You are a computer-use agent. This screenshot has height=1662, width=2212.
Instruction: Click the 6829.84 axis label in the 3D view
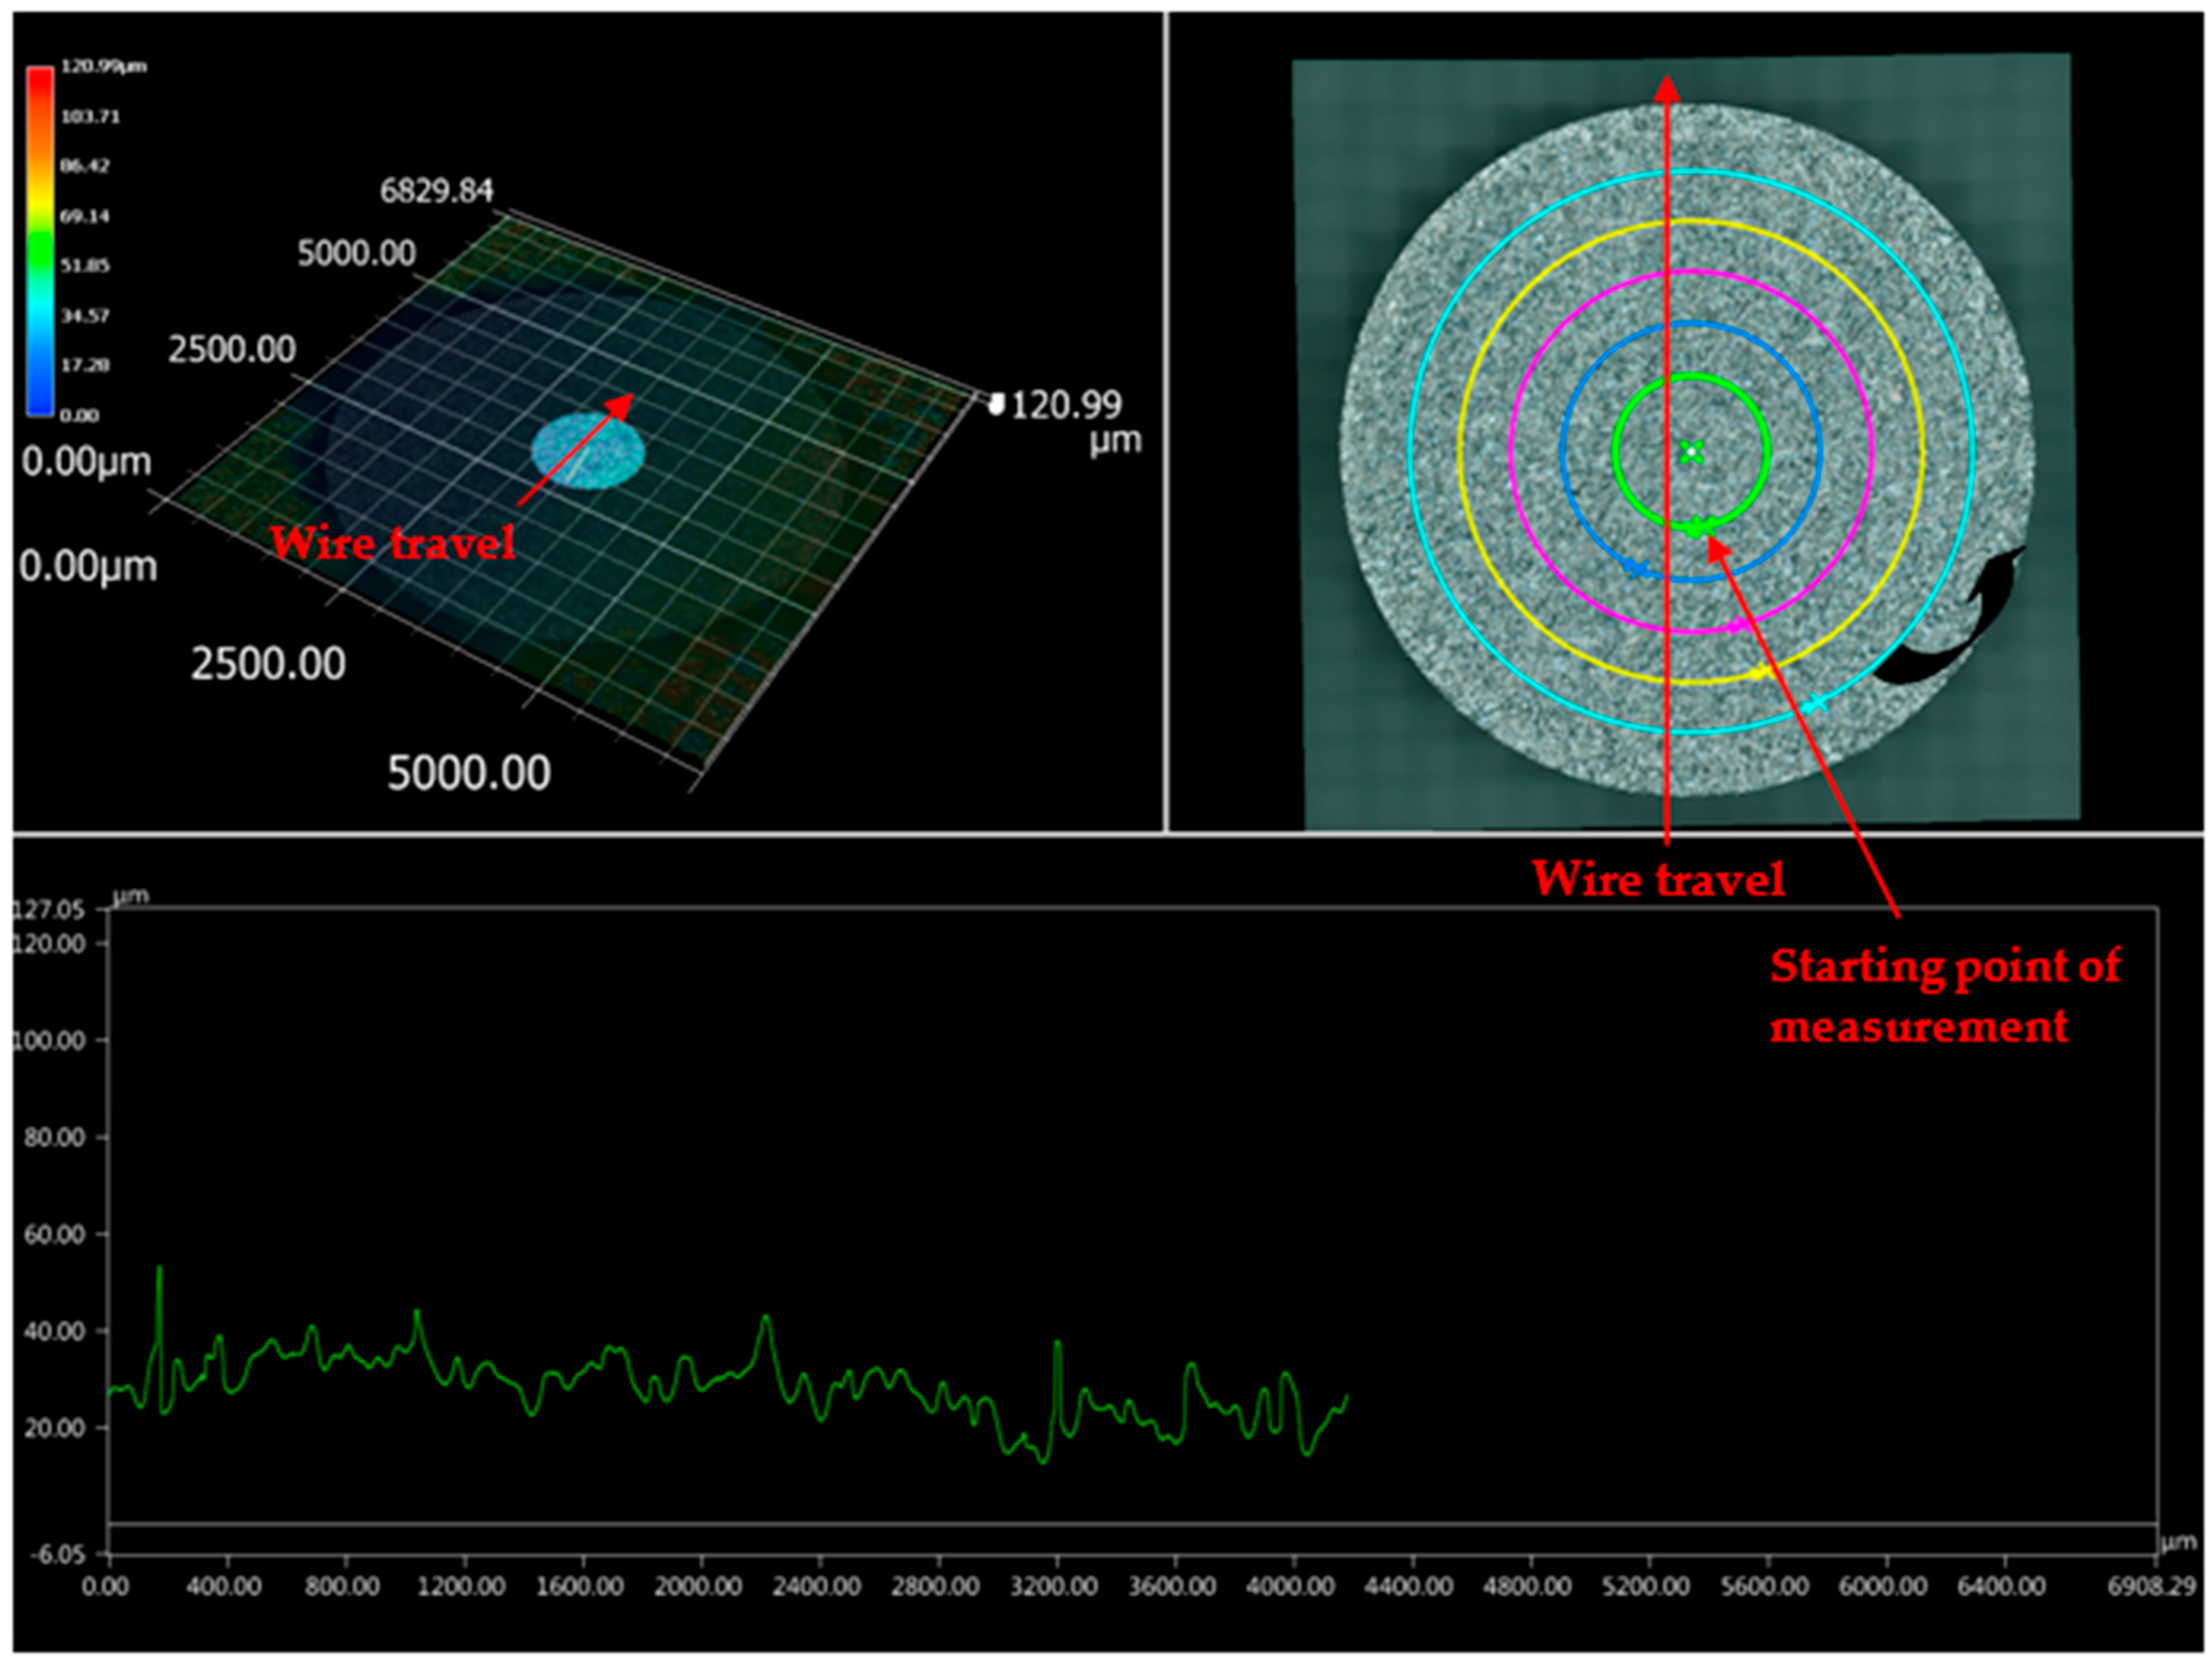[436, 190]
